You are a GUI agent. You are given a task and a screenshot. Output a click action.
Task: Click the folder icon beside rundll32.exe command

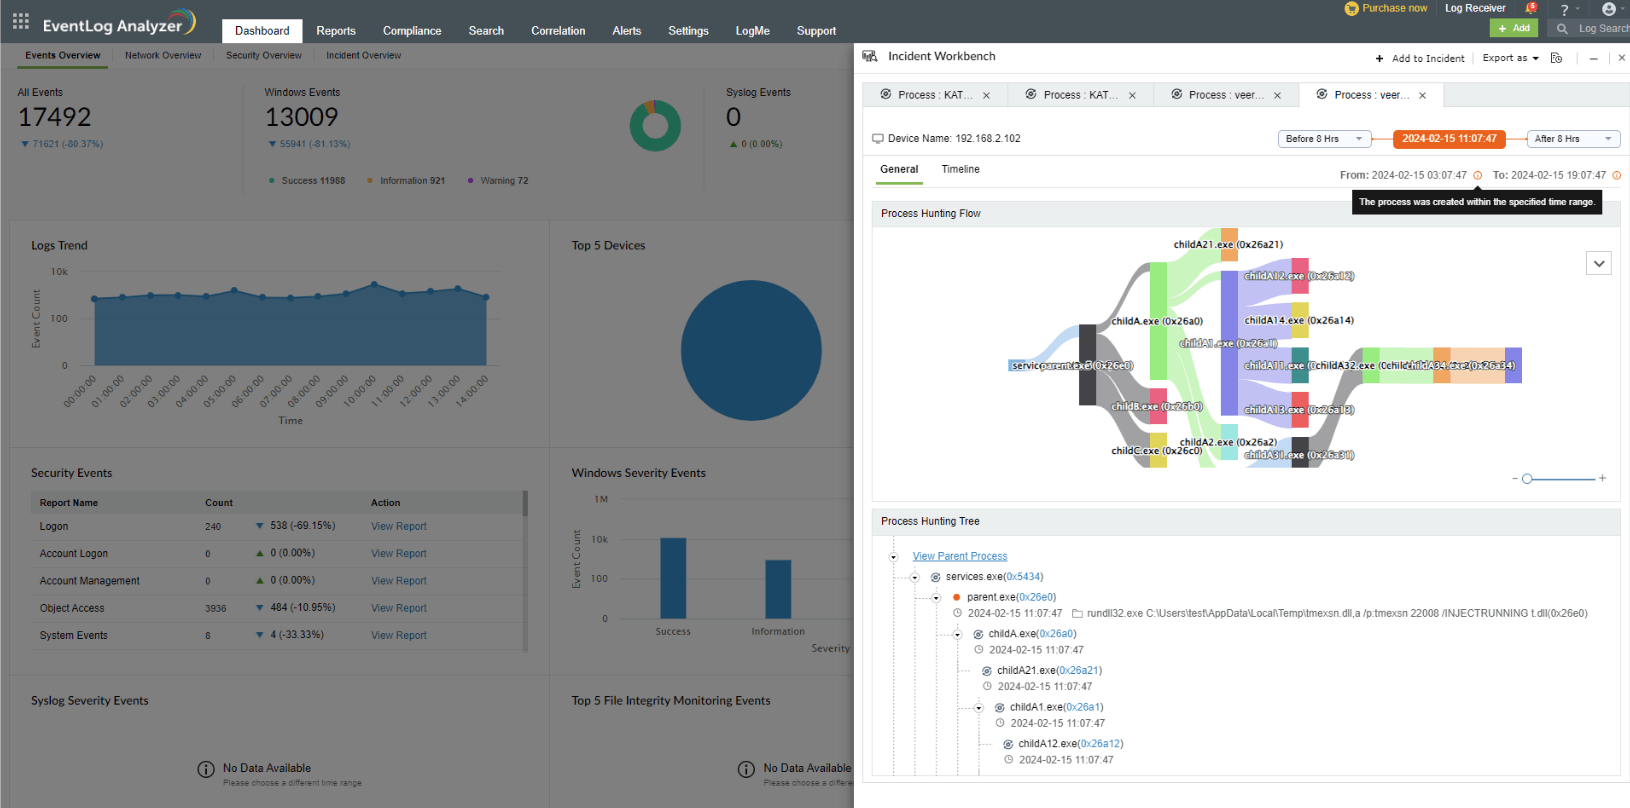pos(1077,614)
